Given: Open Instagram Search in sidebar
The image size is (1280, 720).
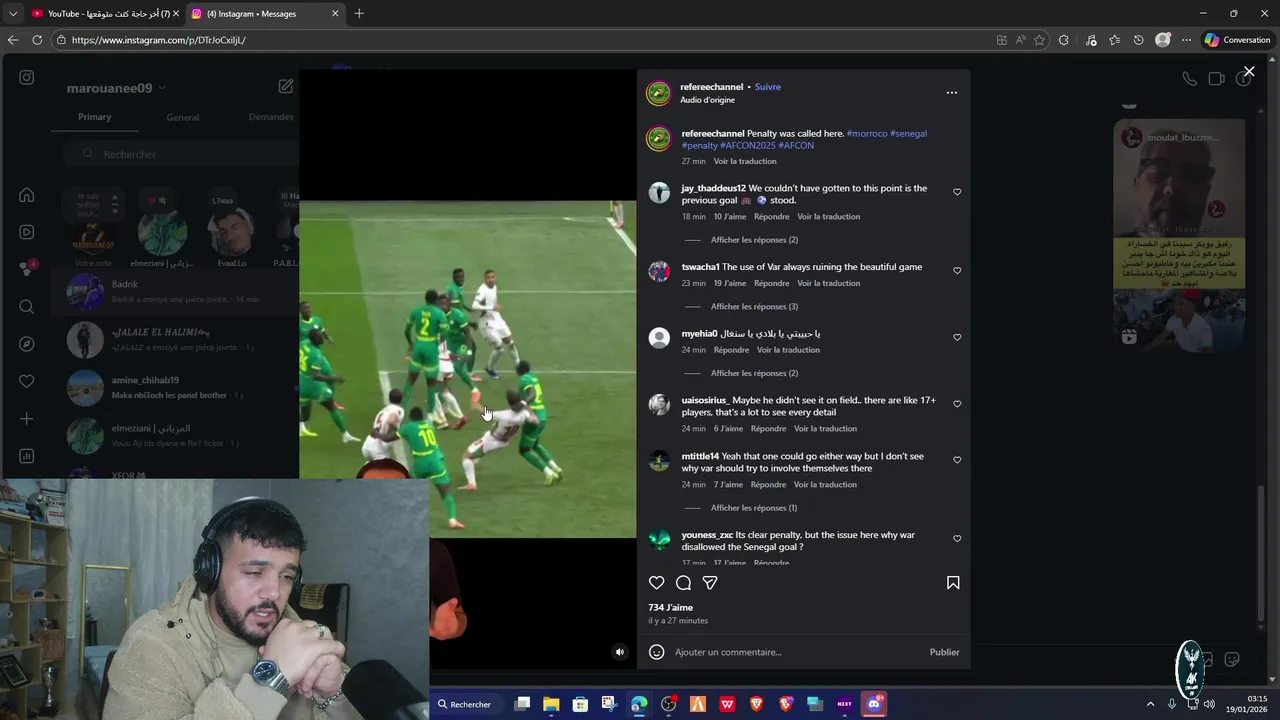Looking at the screenshot, I should (x=27, y=307).
